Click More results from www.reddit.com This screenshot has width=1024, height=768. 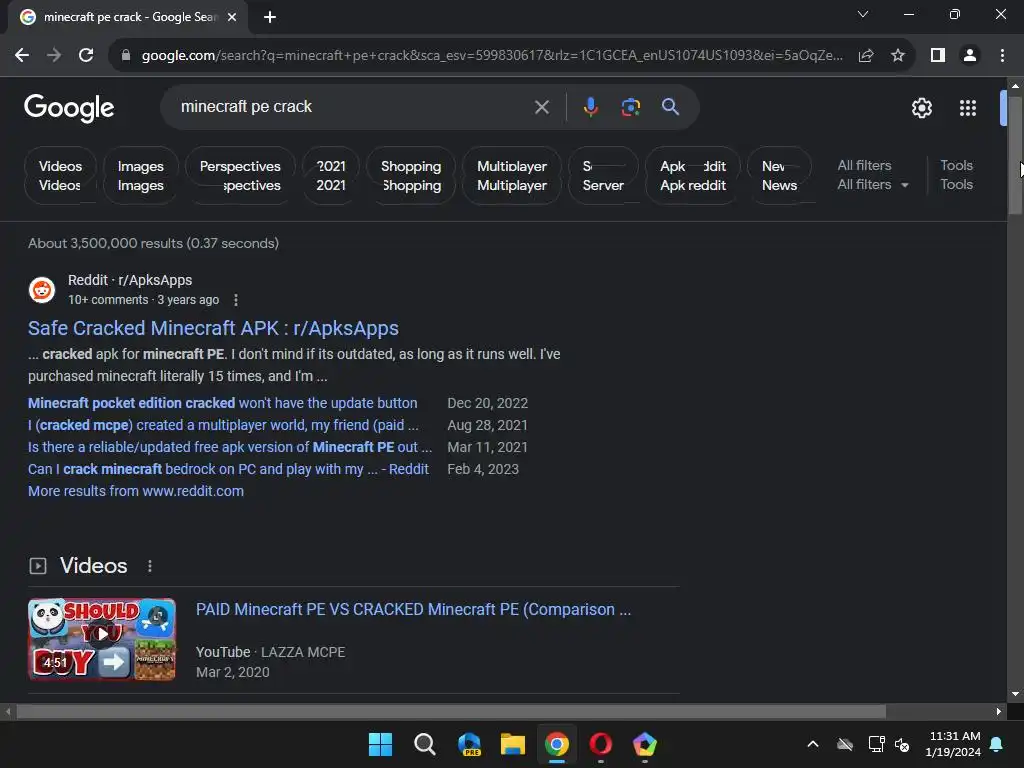click(x=136, y=491)
